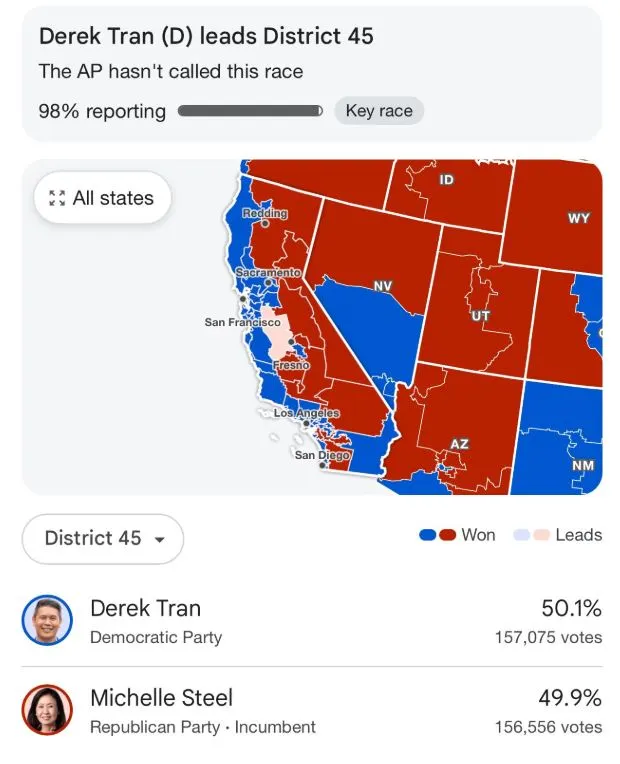Click the San Diego city dot

pyautogui.click(x=322, y=465)
